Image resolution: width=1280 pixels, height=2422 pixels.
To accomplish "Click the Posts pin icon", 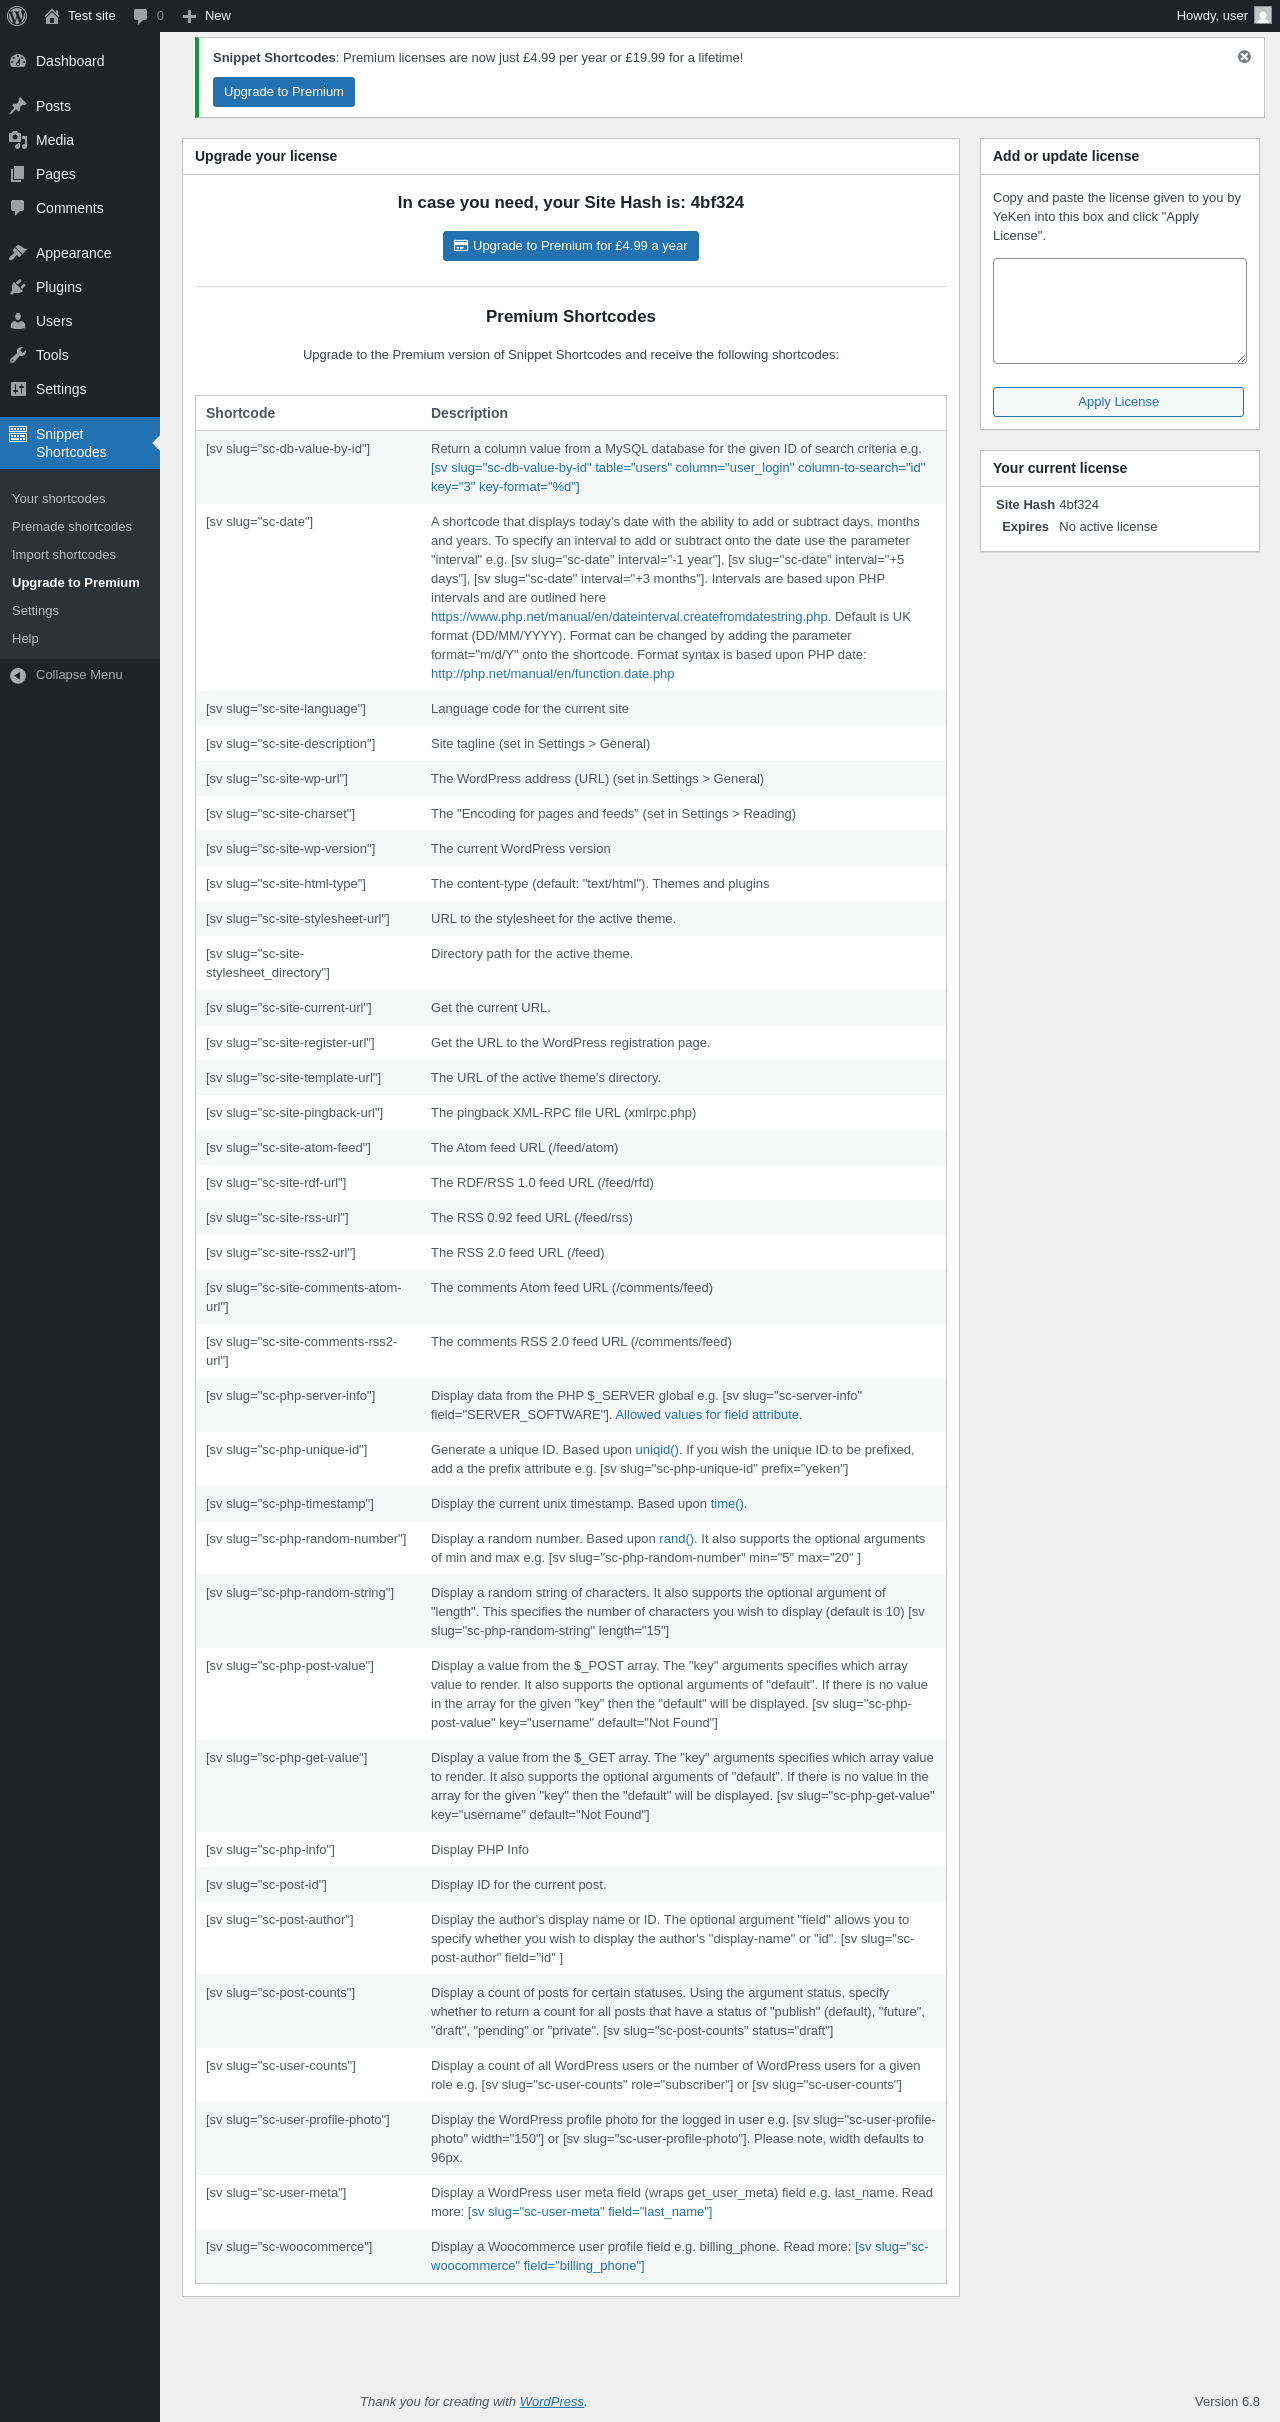I will pyautogui.click(x=18, y=106).
